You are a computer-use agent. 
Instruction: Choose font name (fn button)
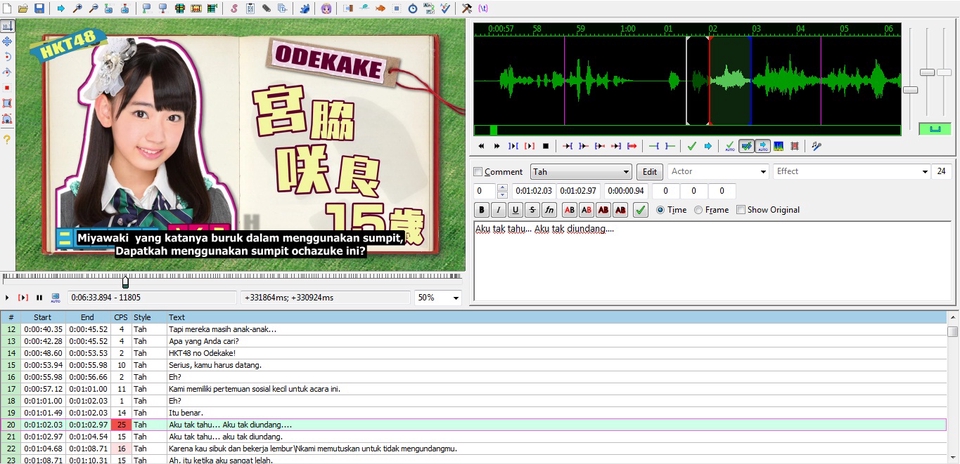(549, 210)
